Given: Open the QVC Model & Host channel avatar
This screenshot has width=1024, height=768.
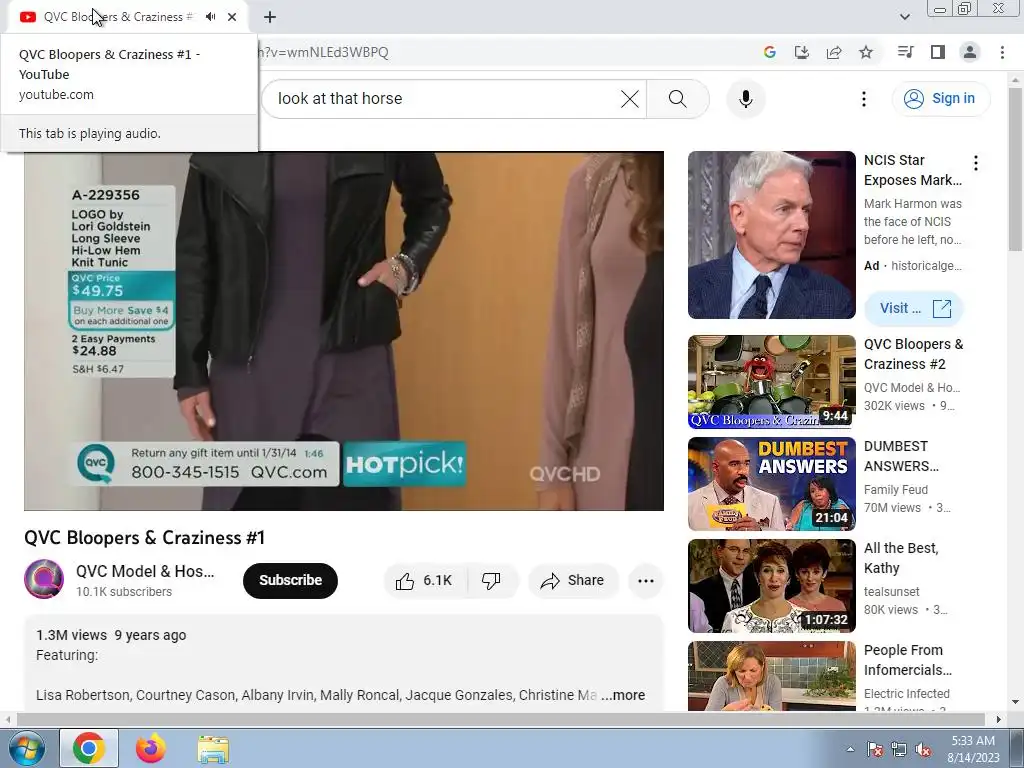Looking at the screenshot, I should click(44, 579).
